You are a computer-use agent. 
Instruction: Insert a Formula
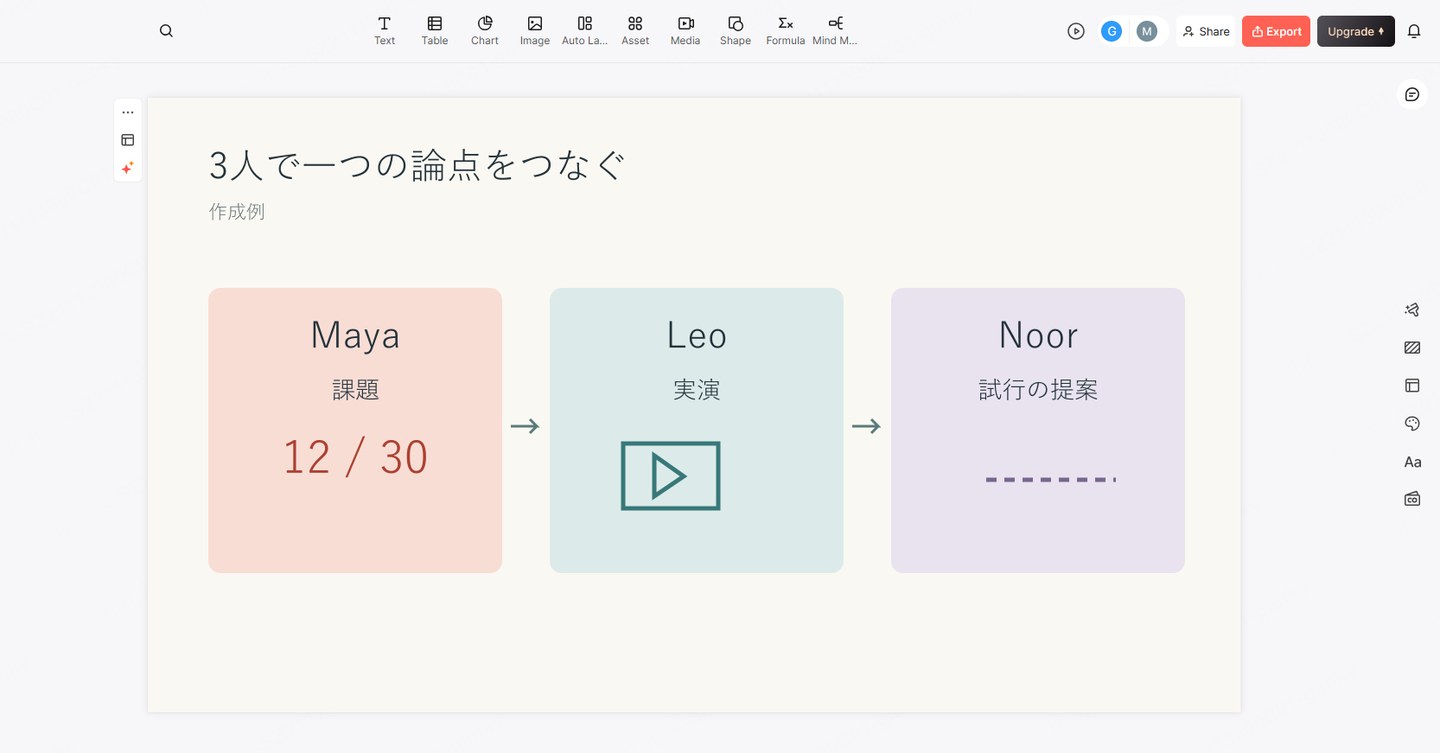pos(785,31)
